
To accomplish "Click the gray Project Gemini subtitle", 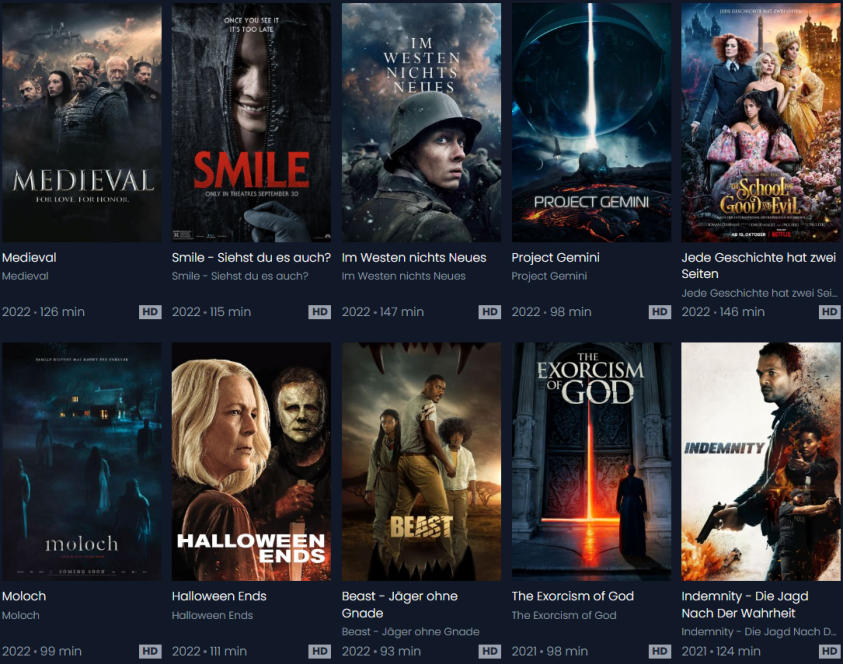I will click(x=549, y=276).
